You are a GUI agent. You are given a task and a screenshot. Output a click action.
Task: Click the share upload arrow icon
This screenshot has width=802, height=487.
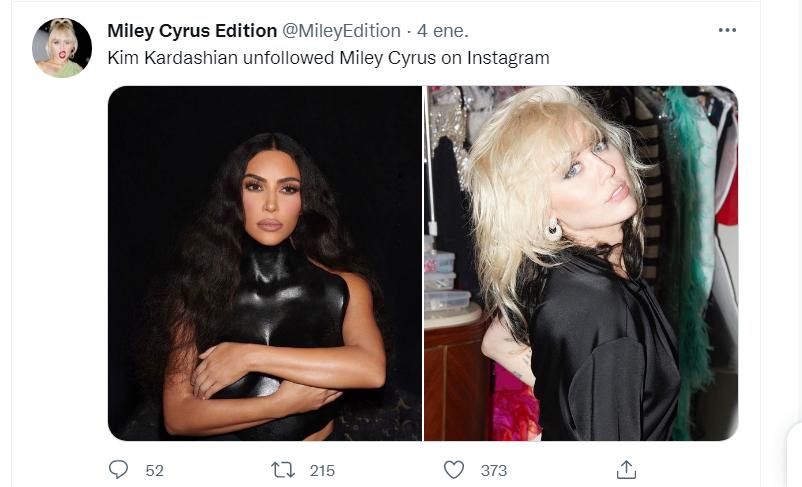coord(626,469)
